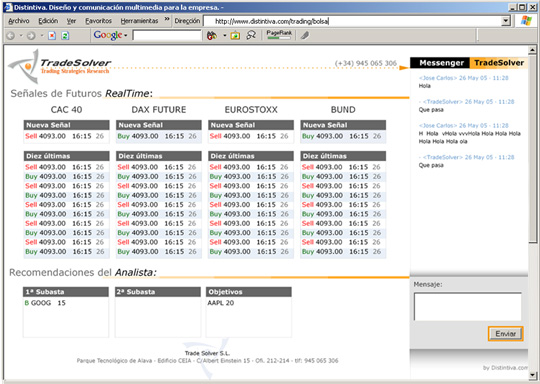Click the Señales de Futuros RealTime heading

82,93
